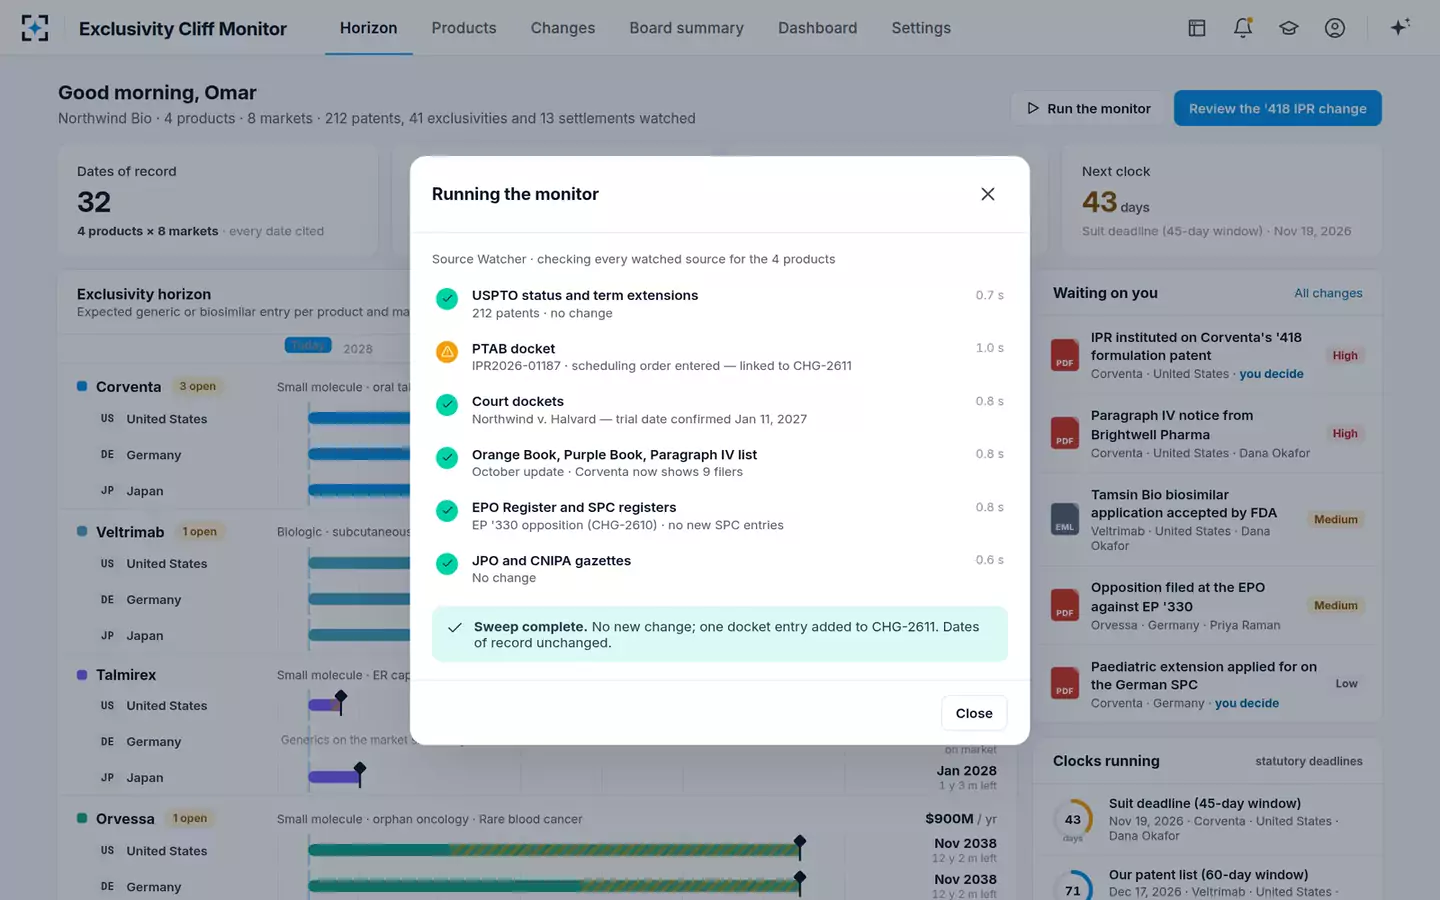Select Talmirex product heading
The width and height of the screenshot is (1440, 900).
click(x=126, y=675)
